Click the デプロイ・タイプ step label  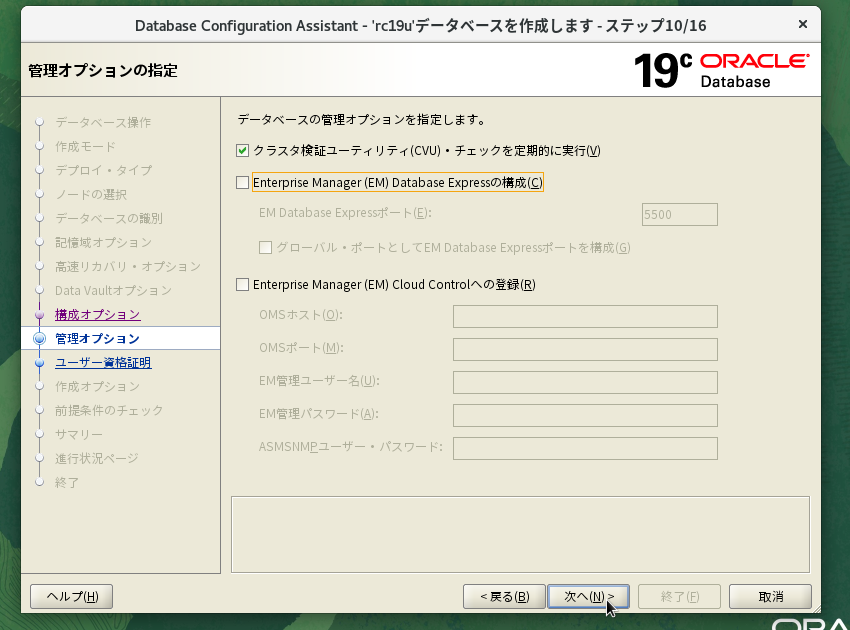104,170
